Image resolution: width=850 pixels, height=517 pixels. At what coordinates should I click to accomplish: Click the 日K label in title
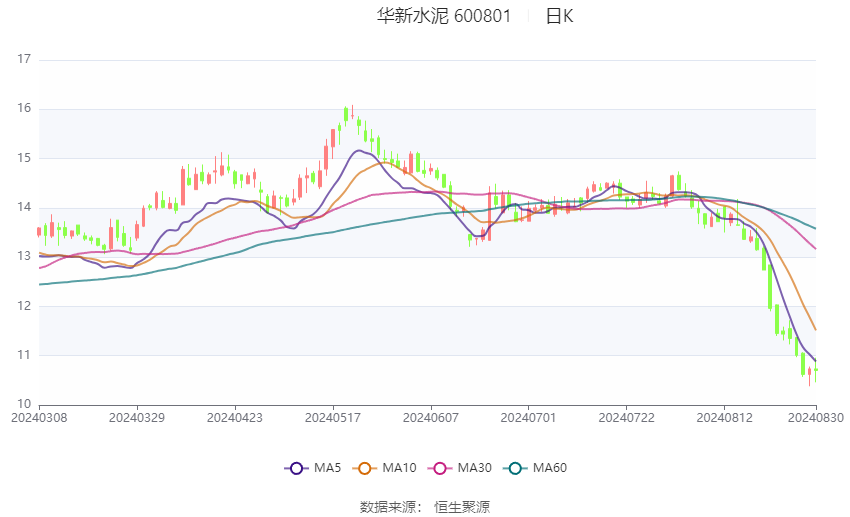[559, 16]
